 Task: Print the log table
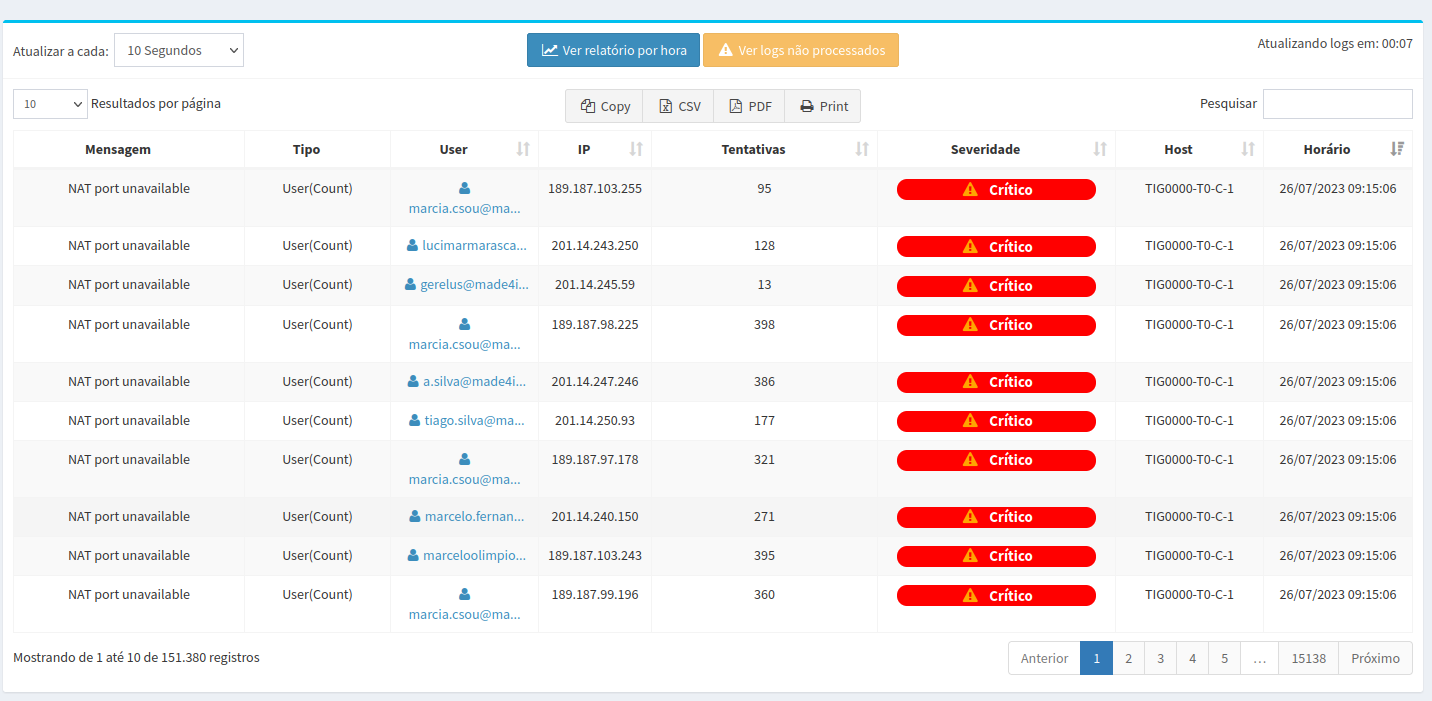click(823, 106)
